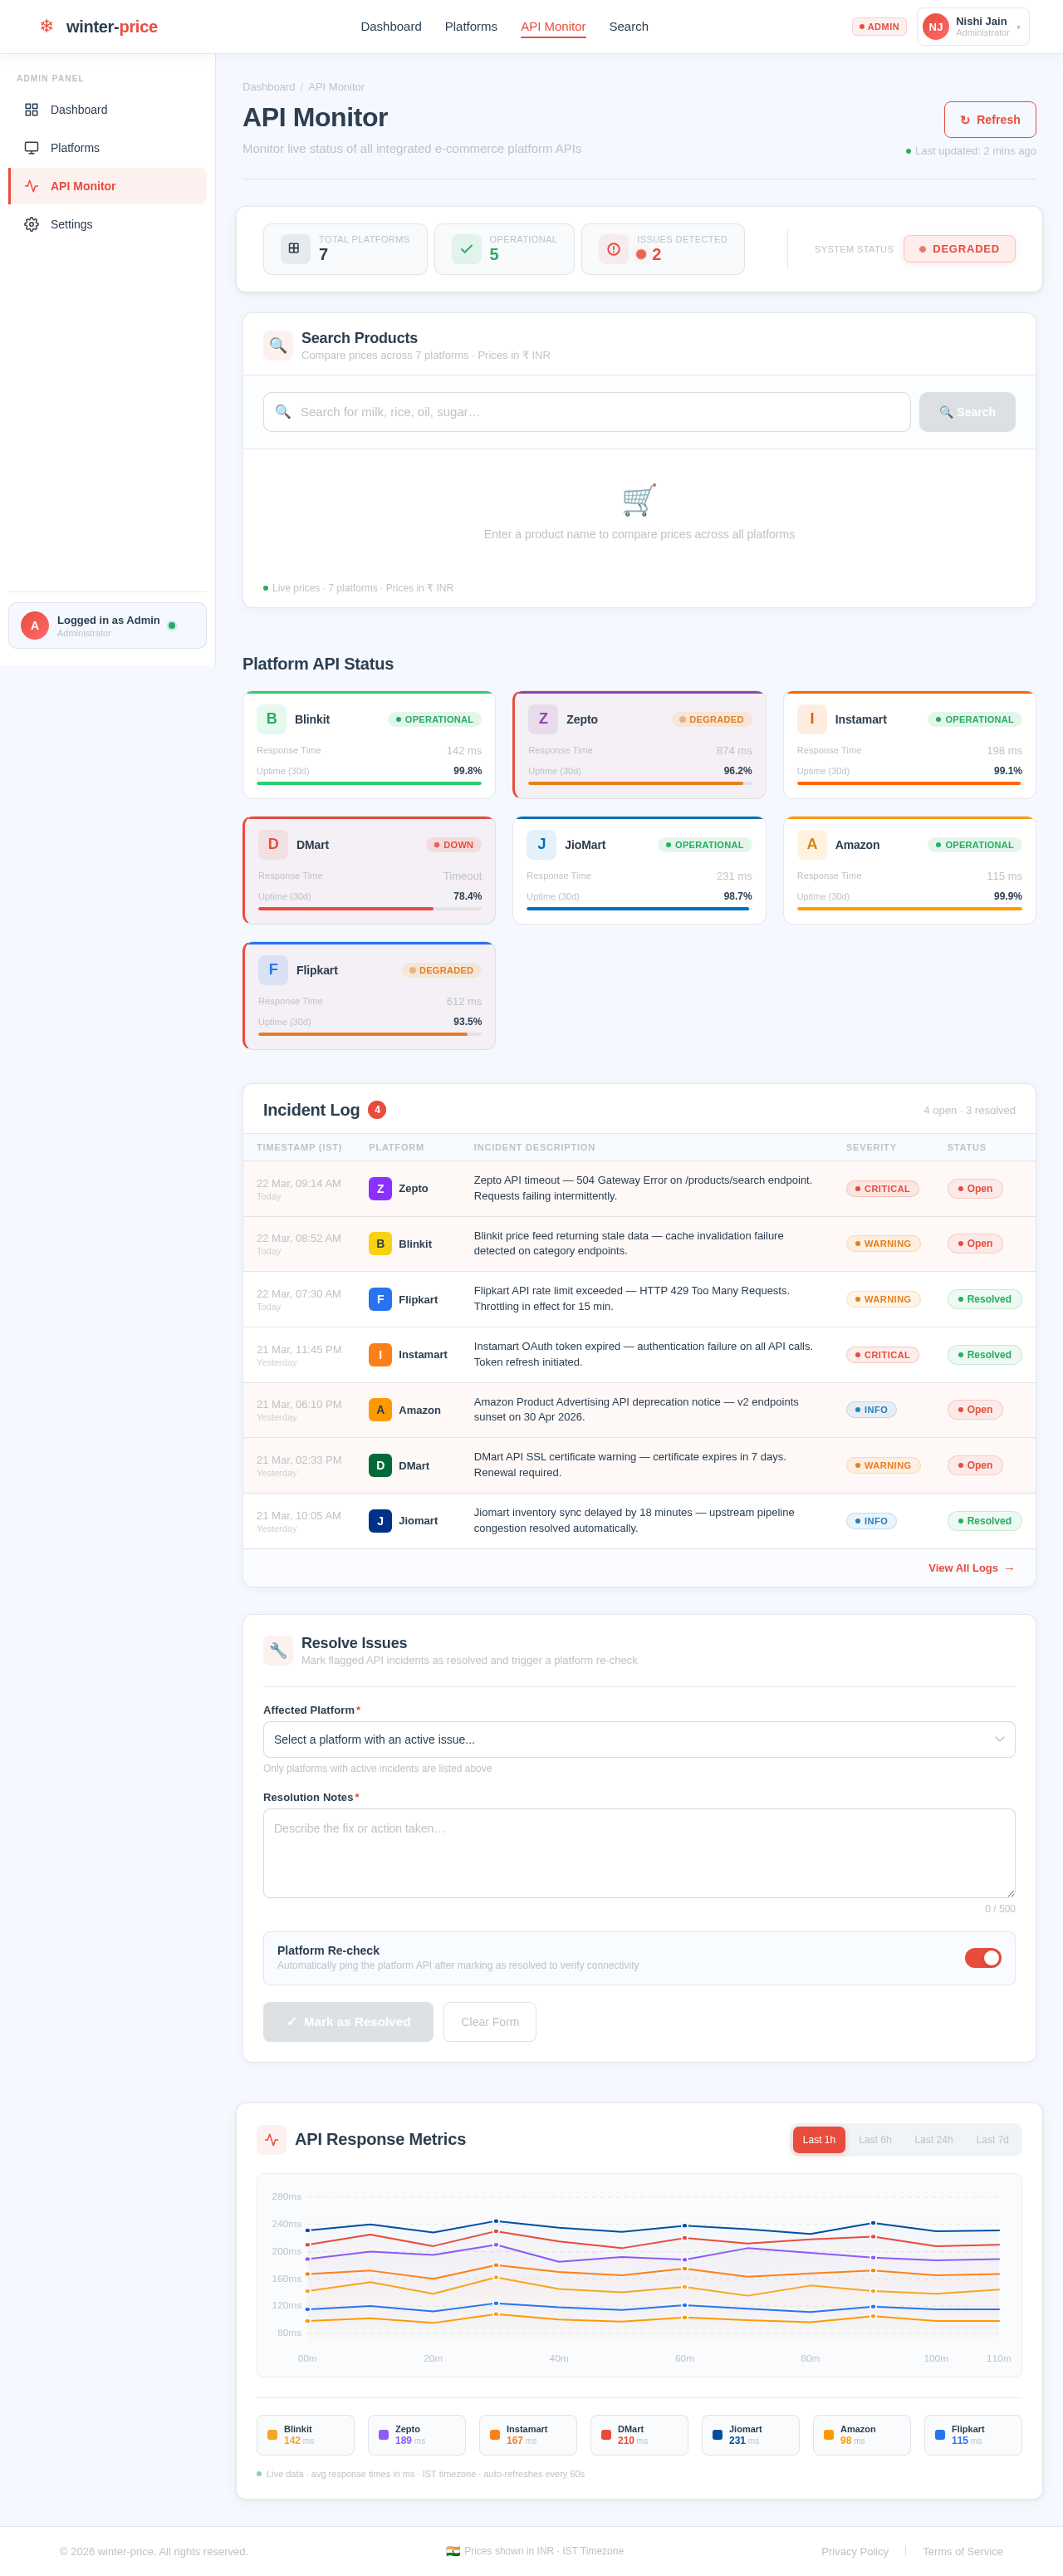Screen dimensions: 1063x2576
Task: Click the Instamart I icon in status card
Action: (x=811, y=719)
